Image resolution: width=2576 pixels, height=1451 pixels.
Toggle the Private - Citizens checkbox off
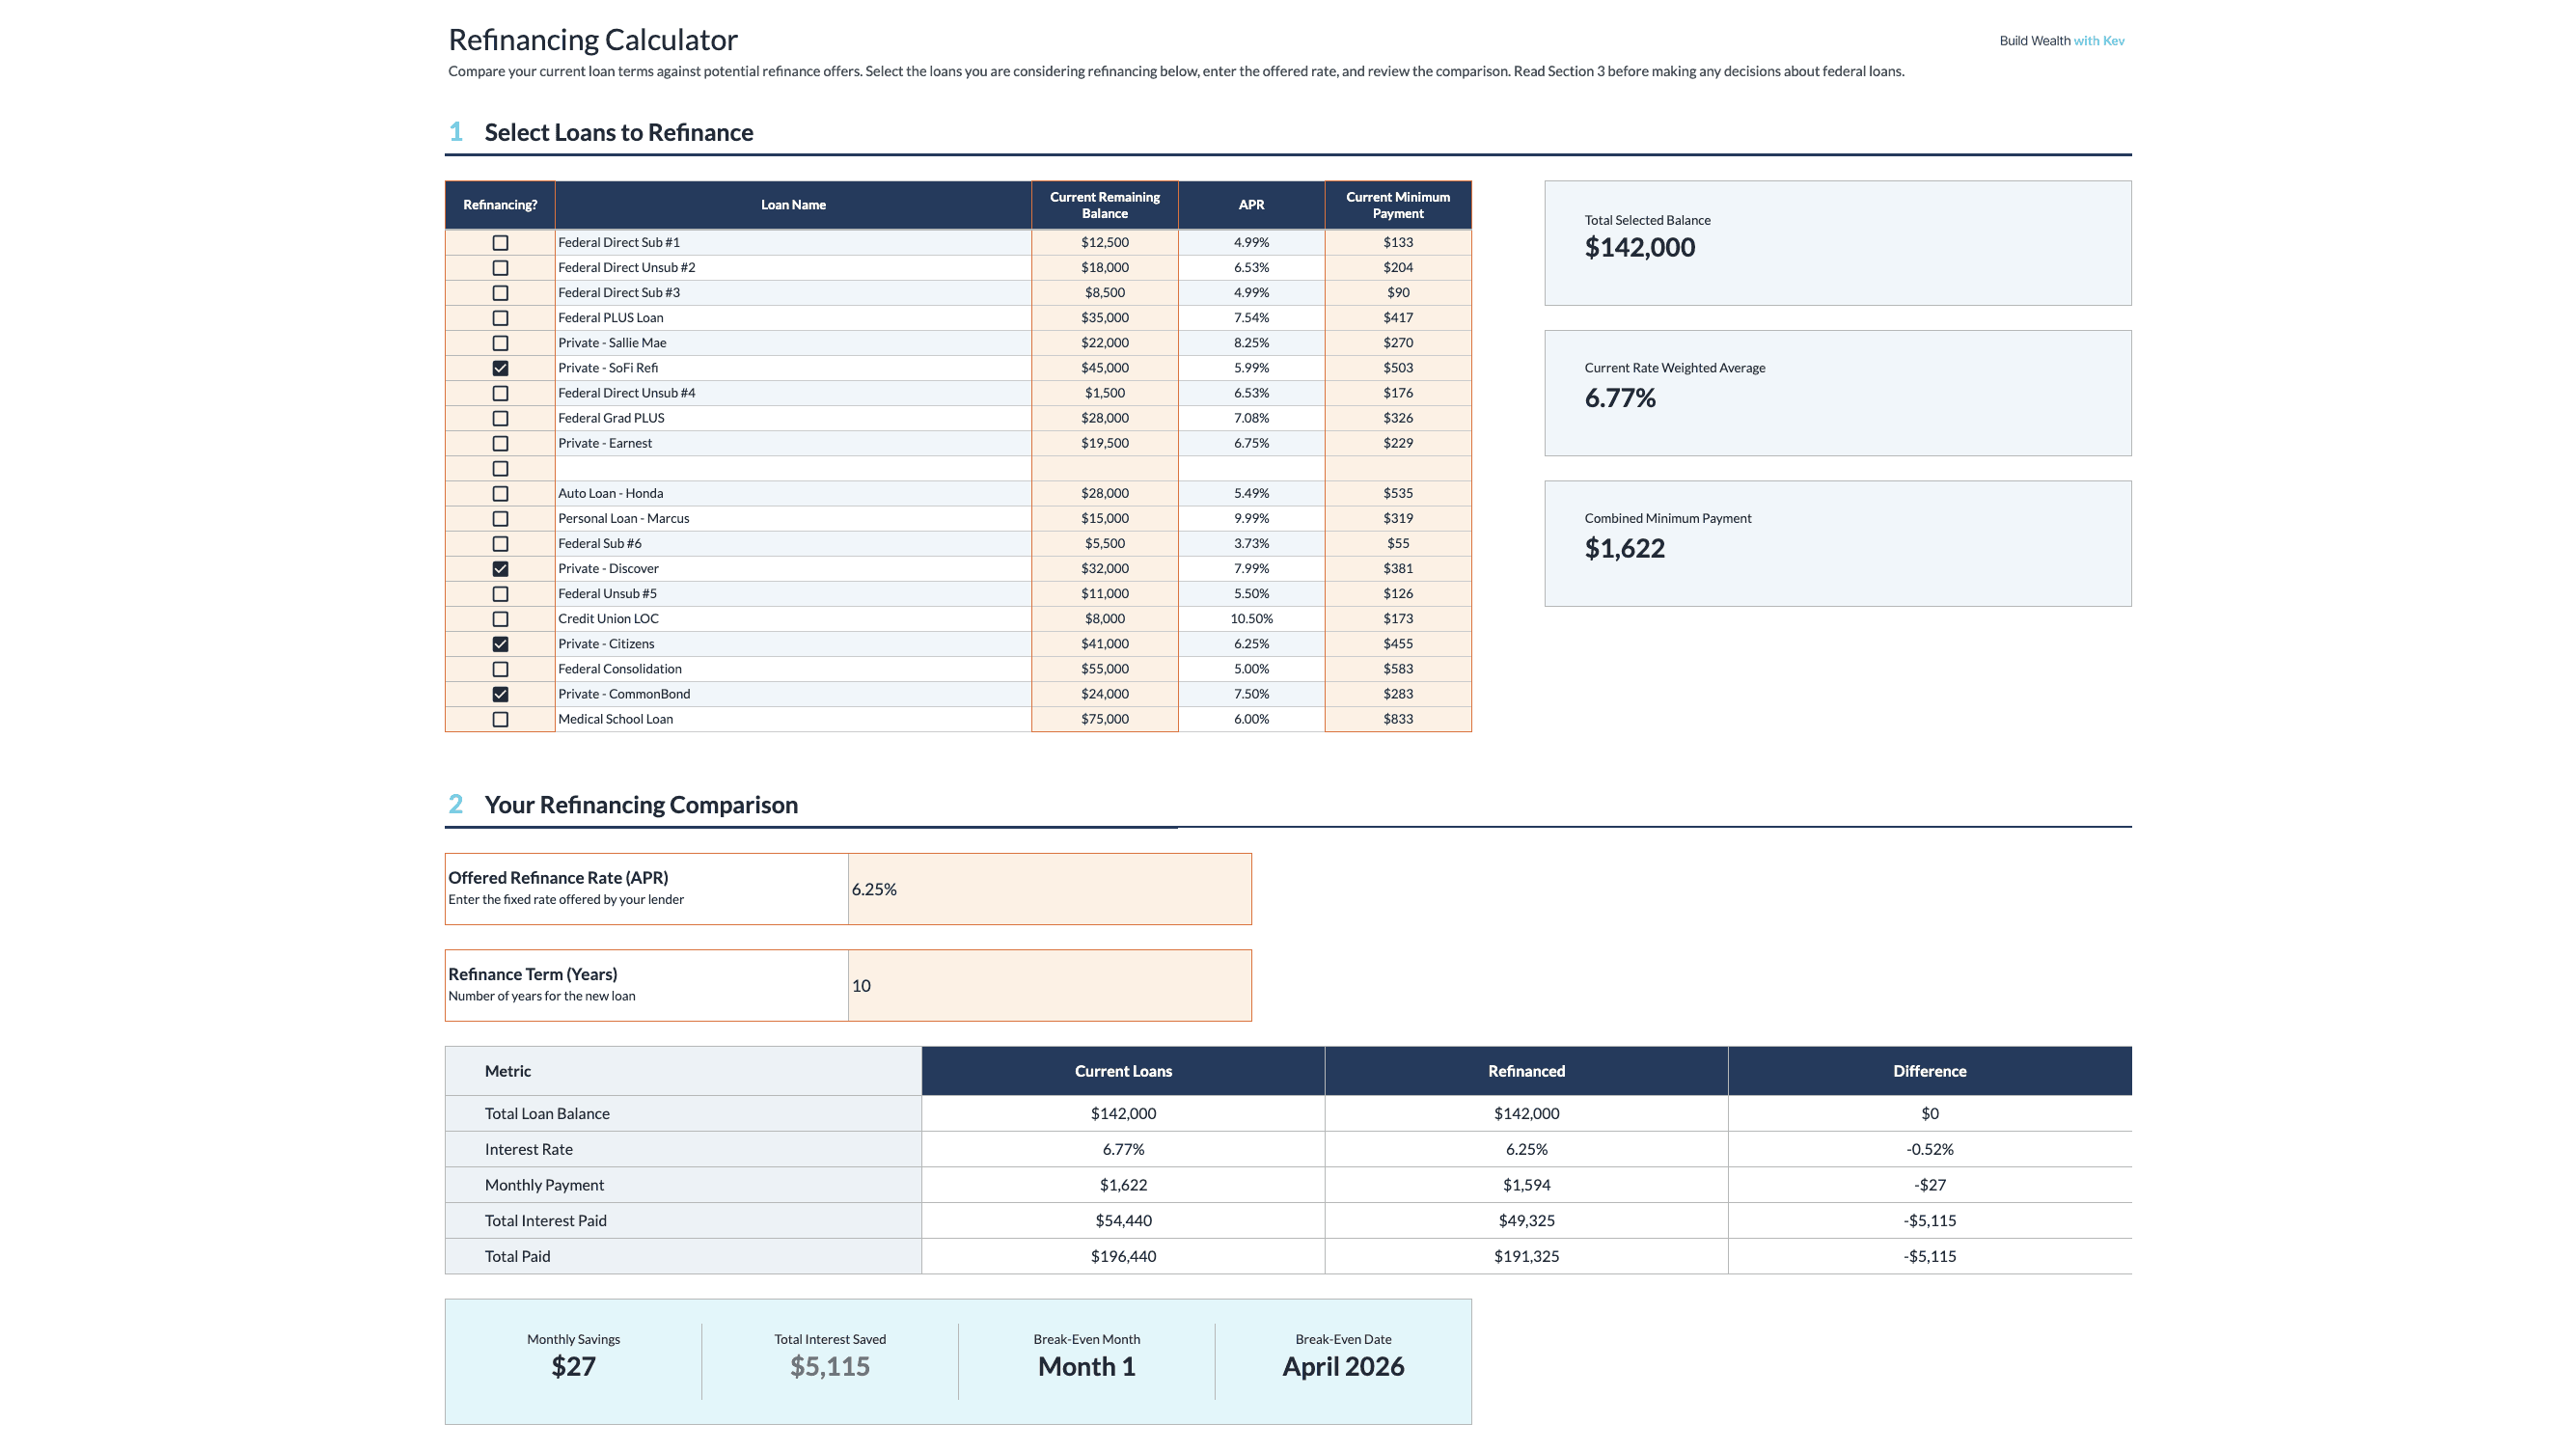click(x=500, y=644)
